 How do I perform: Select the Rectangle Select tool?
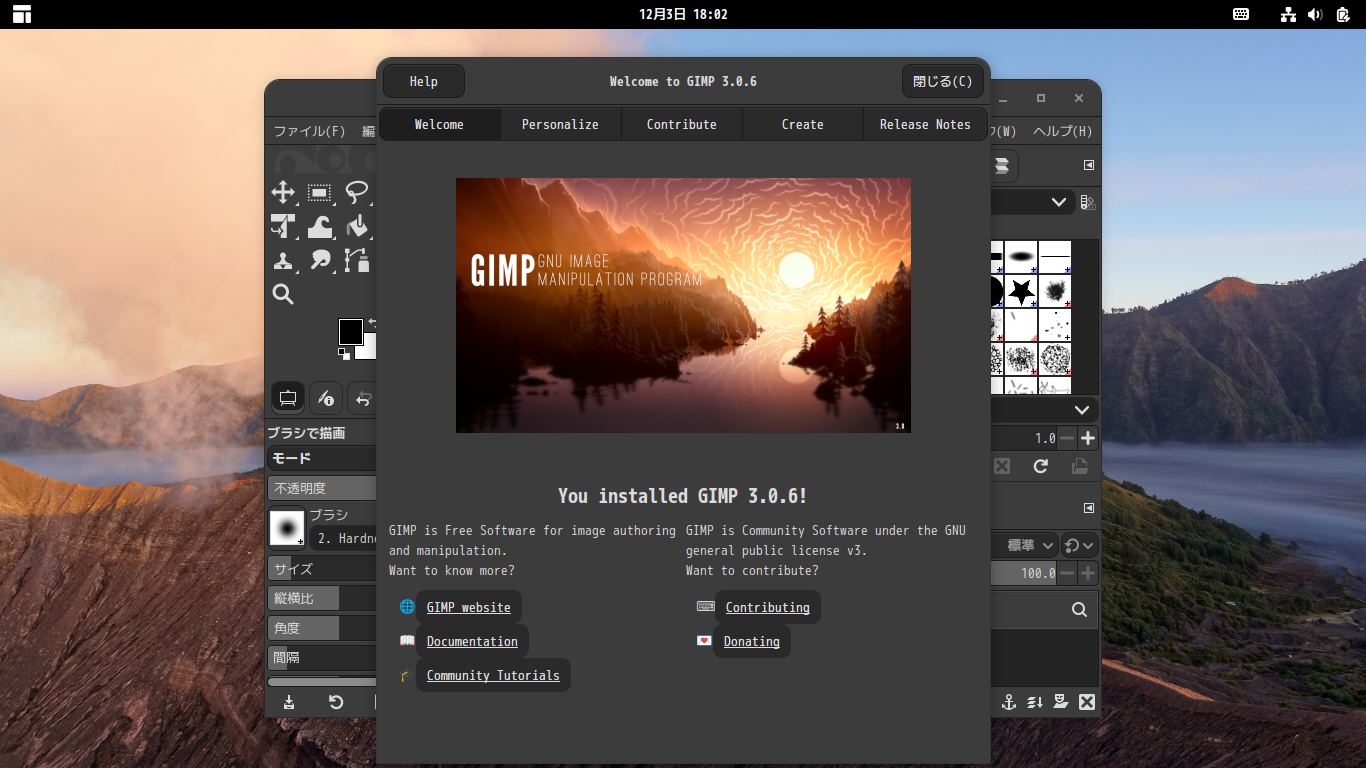coord(320,192)
